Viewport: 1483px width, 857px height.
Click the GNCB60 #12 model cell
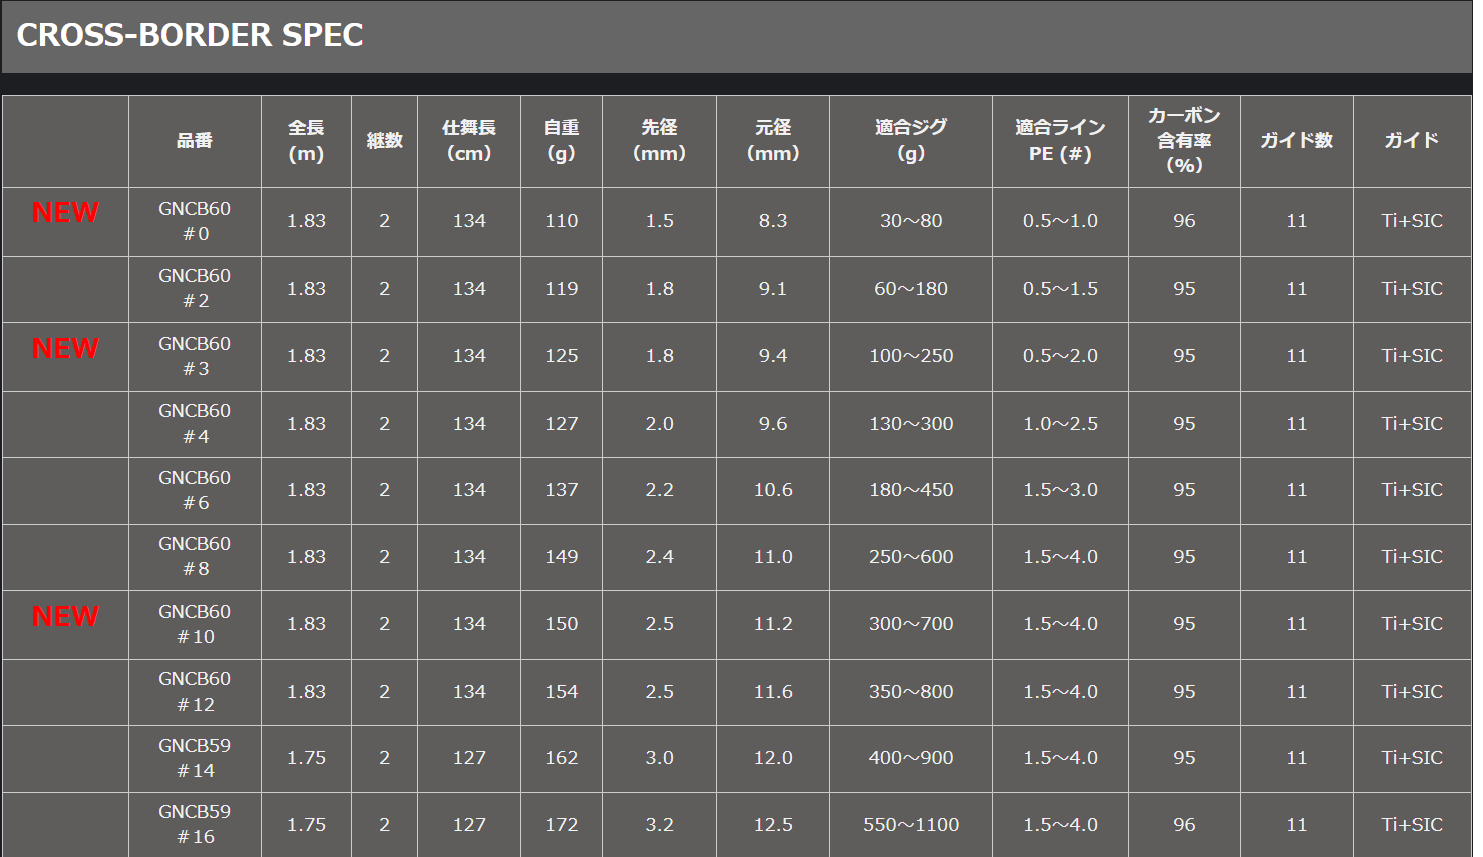[195, 692]
